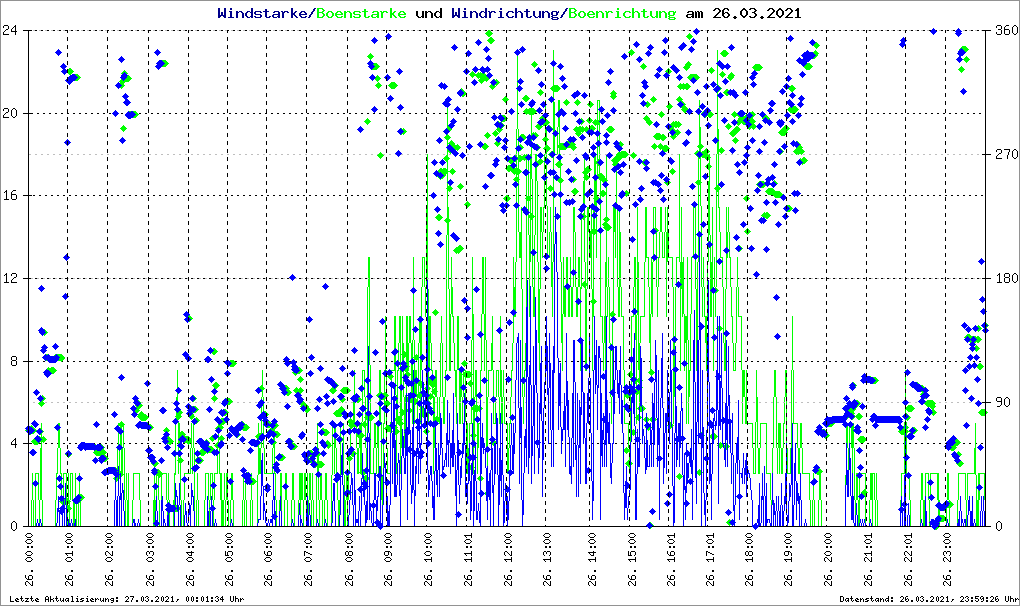Click the 'Letzte Aktualisierung' timestamp text
This screenshot has height=606, width=1020.
click(127, 599)
